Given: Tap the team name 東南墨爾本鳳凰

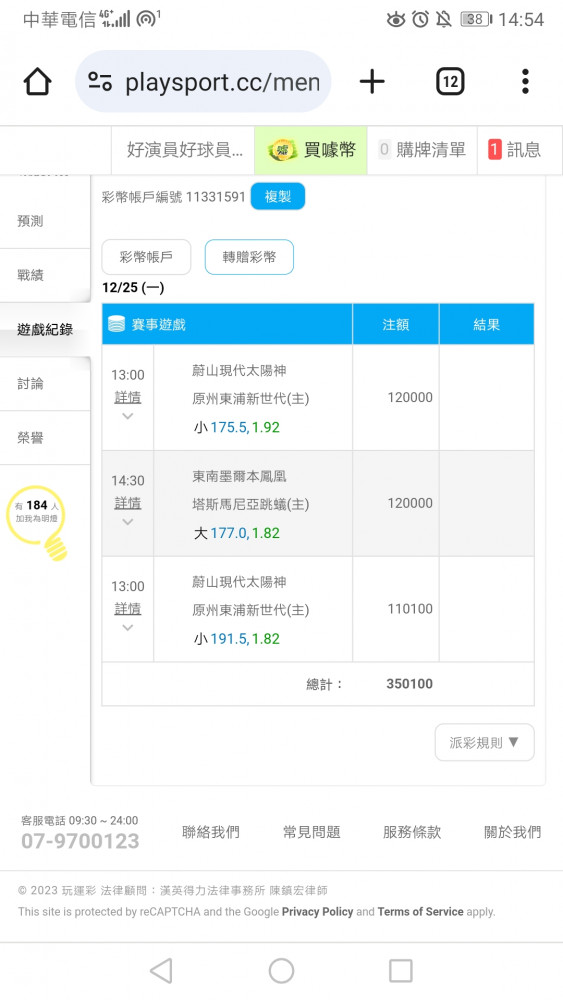Looking at the screenshot, I should (x=239, y=476).
